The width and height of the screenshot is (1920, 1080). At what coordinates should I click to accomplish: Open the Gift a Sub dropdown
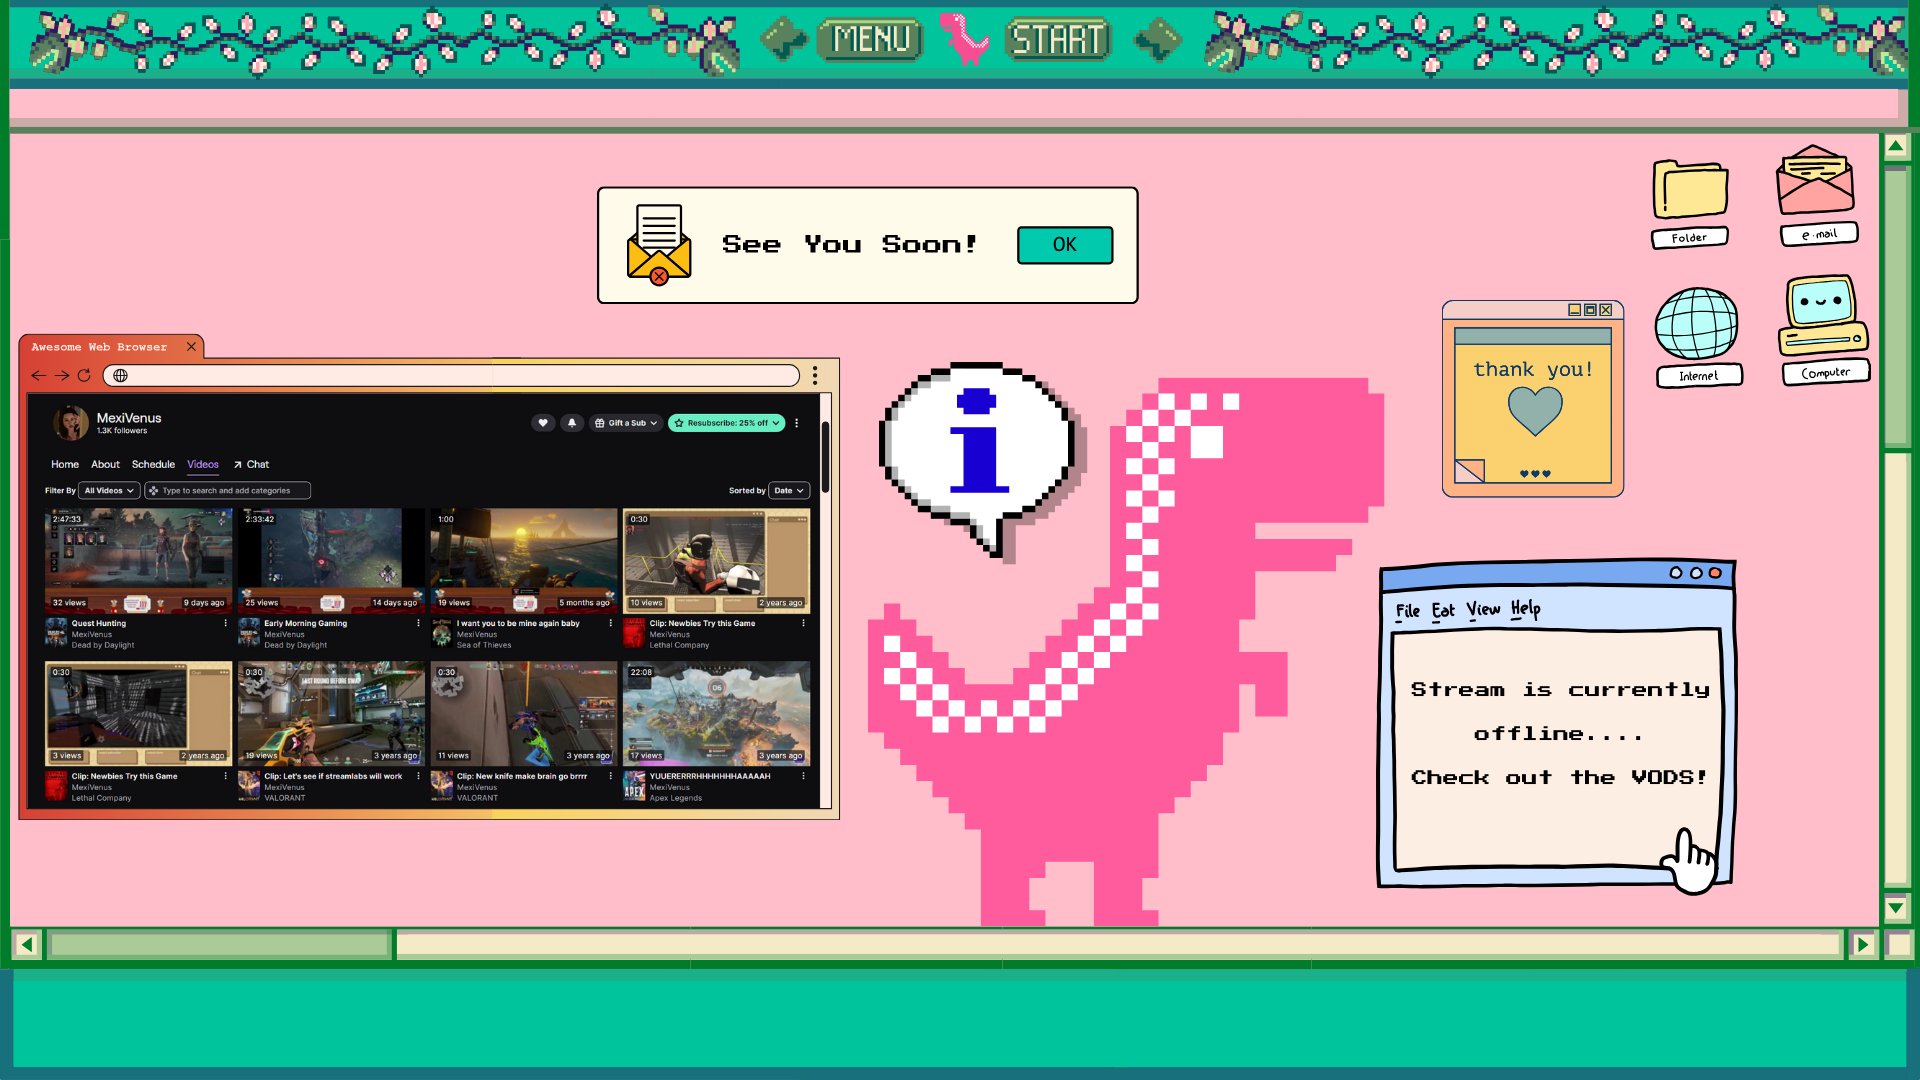pos(627,423)
